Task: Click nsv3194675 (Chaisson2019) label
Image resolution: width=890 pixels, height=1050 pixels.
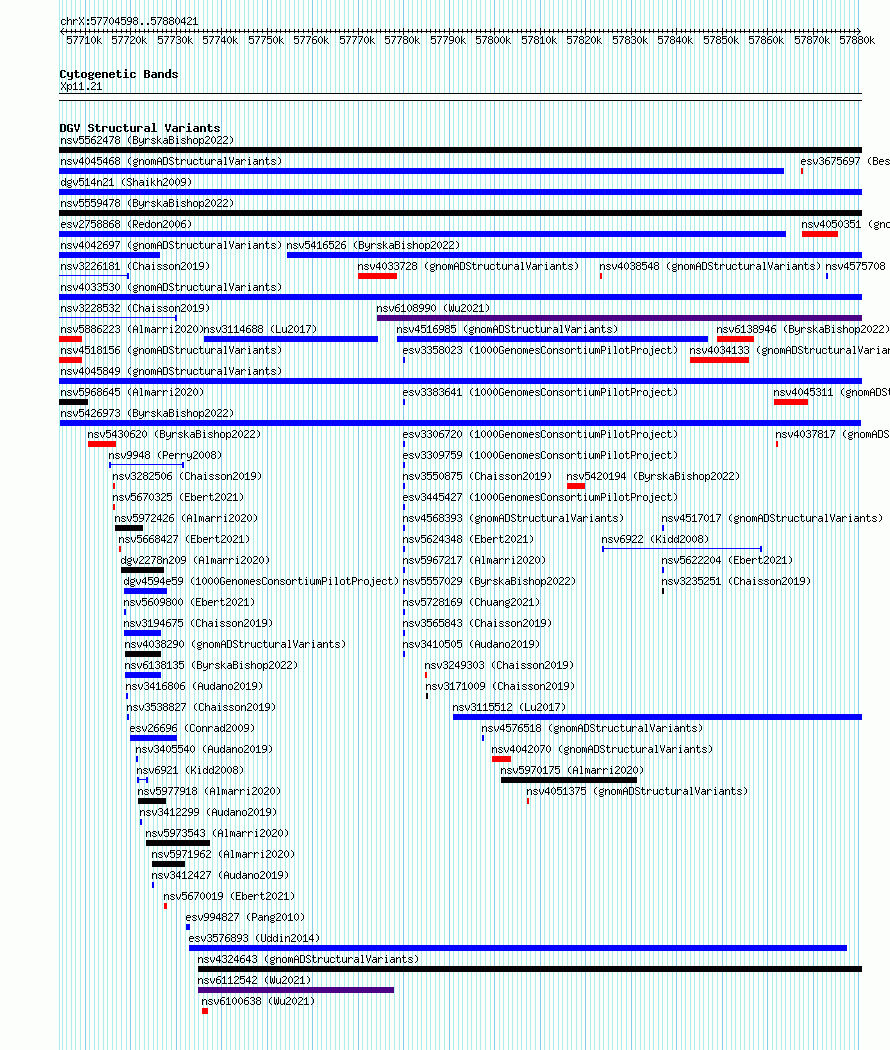Action: click(198, 623)
